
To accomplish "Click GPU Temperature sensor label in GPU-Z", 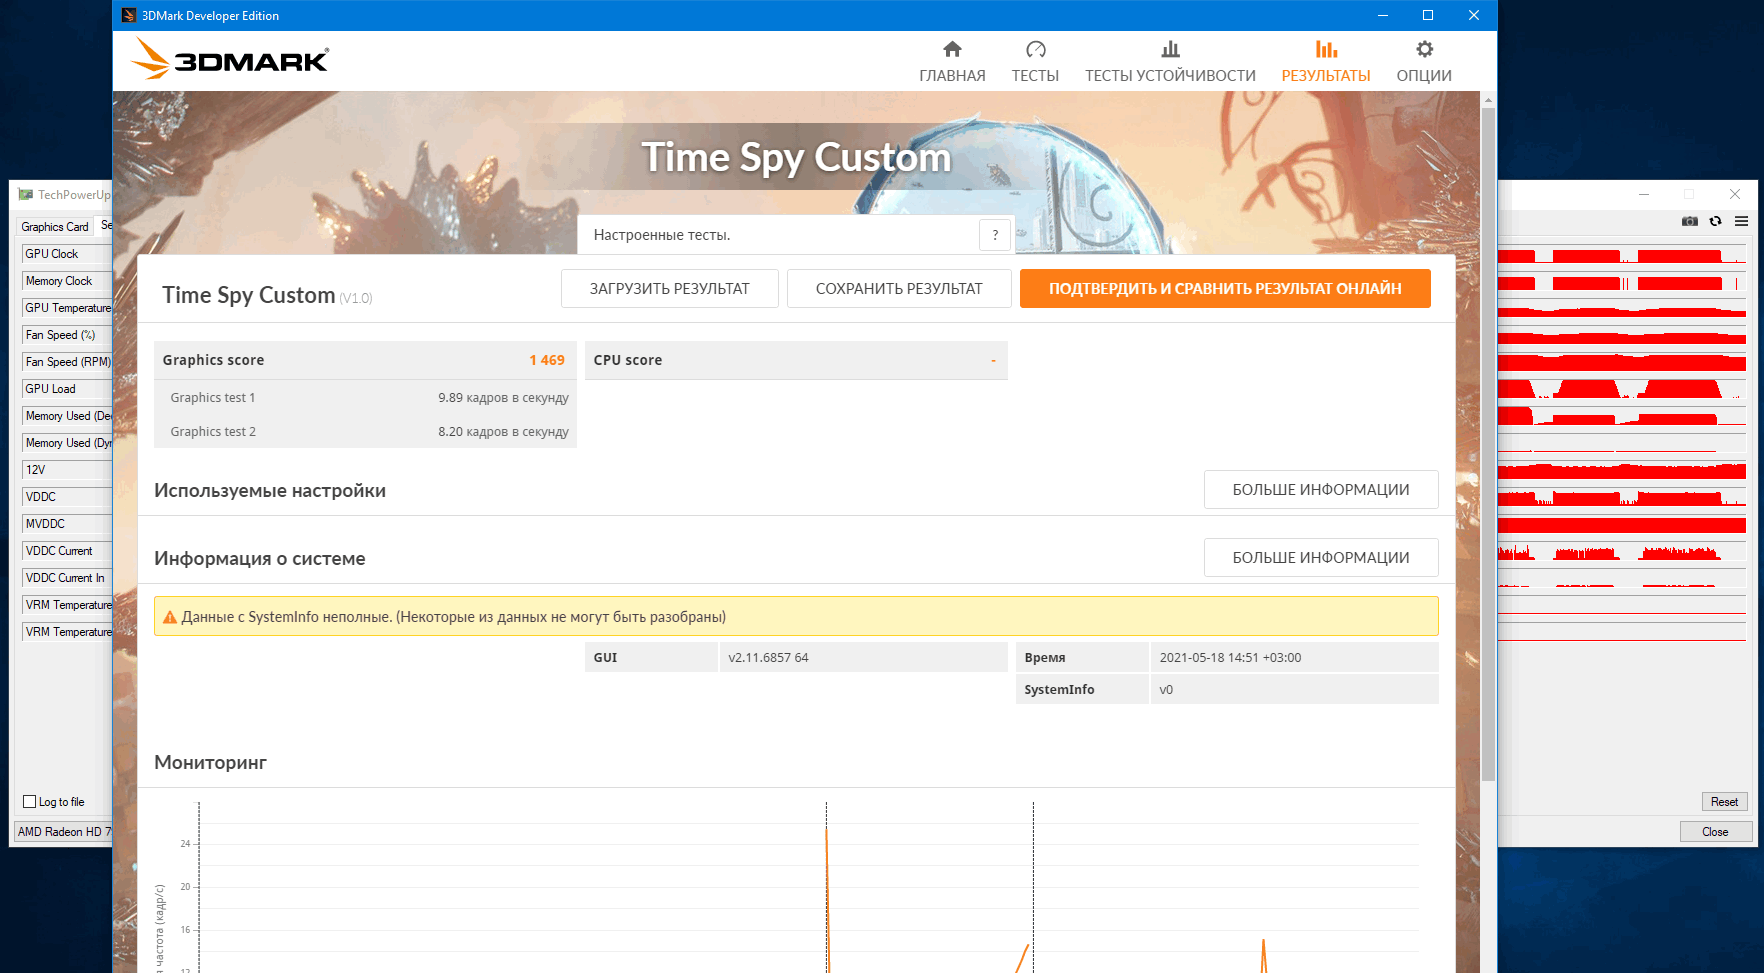I will coord(68,308).
